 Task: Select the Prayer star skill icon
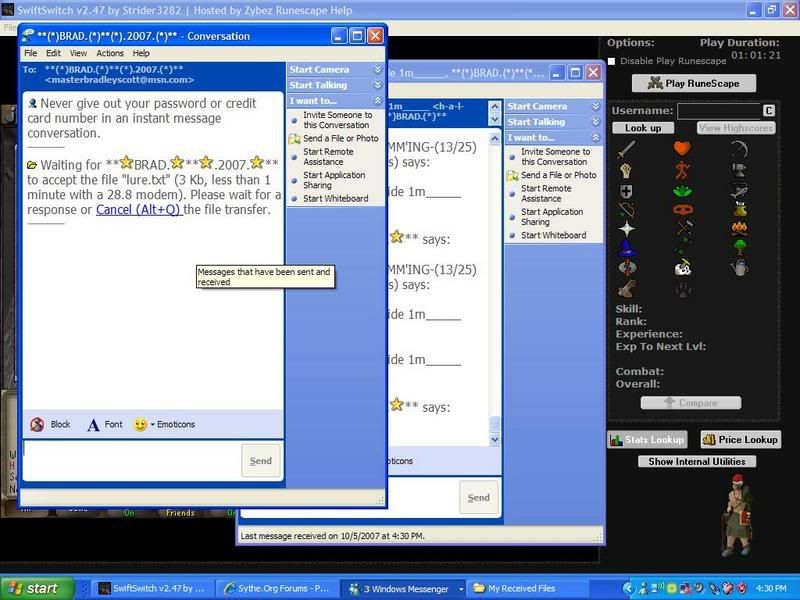coord(627,229)
